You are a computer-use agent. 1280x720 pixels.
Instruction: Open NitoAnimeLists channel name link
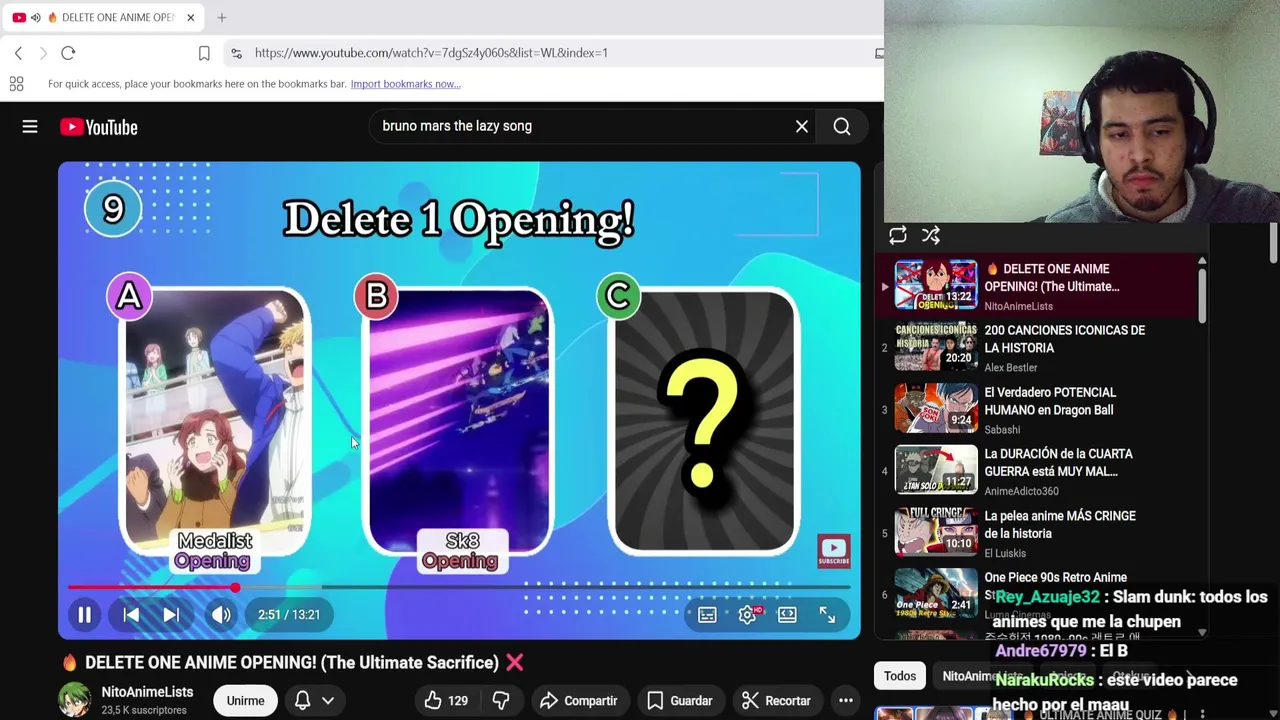(147, 692)
